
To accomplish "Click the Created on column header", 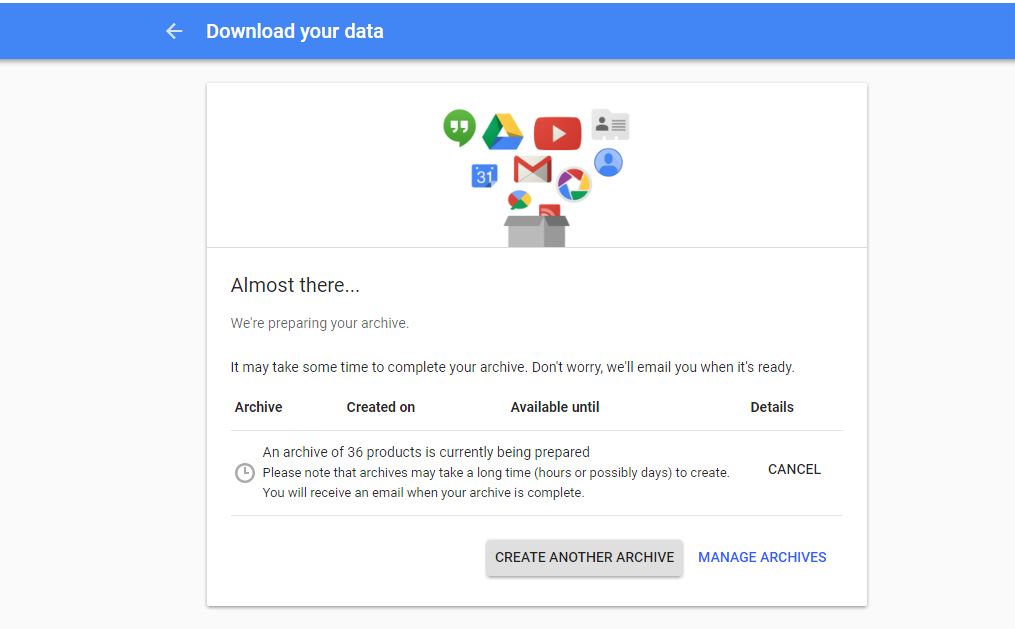I will click(380, 407).
